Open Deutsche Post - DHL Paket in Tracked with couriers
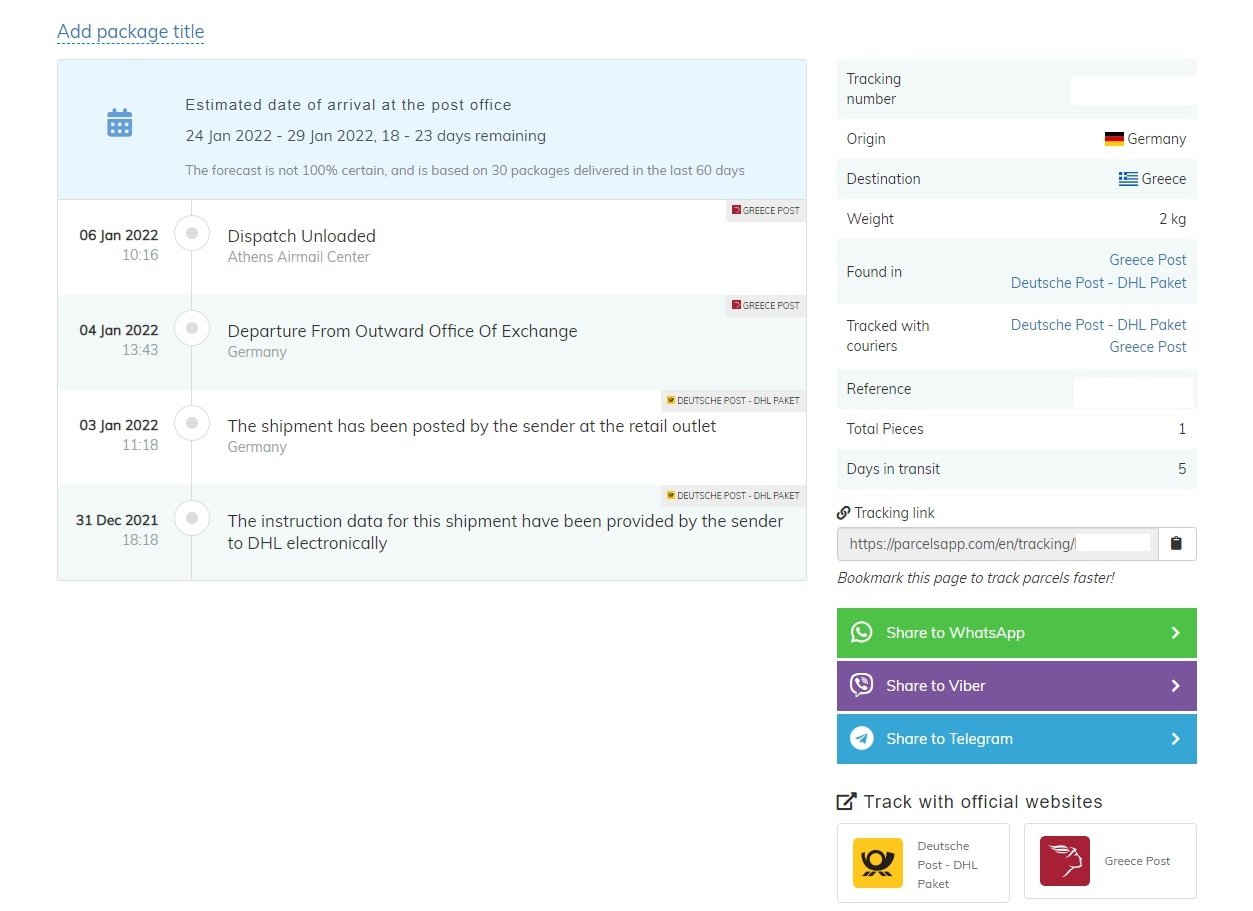 (x=1098, y=325)
